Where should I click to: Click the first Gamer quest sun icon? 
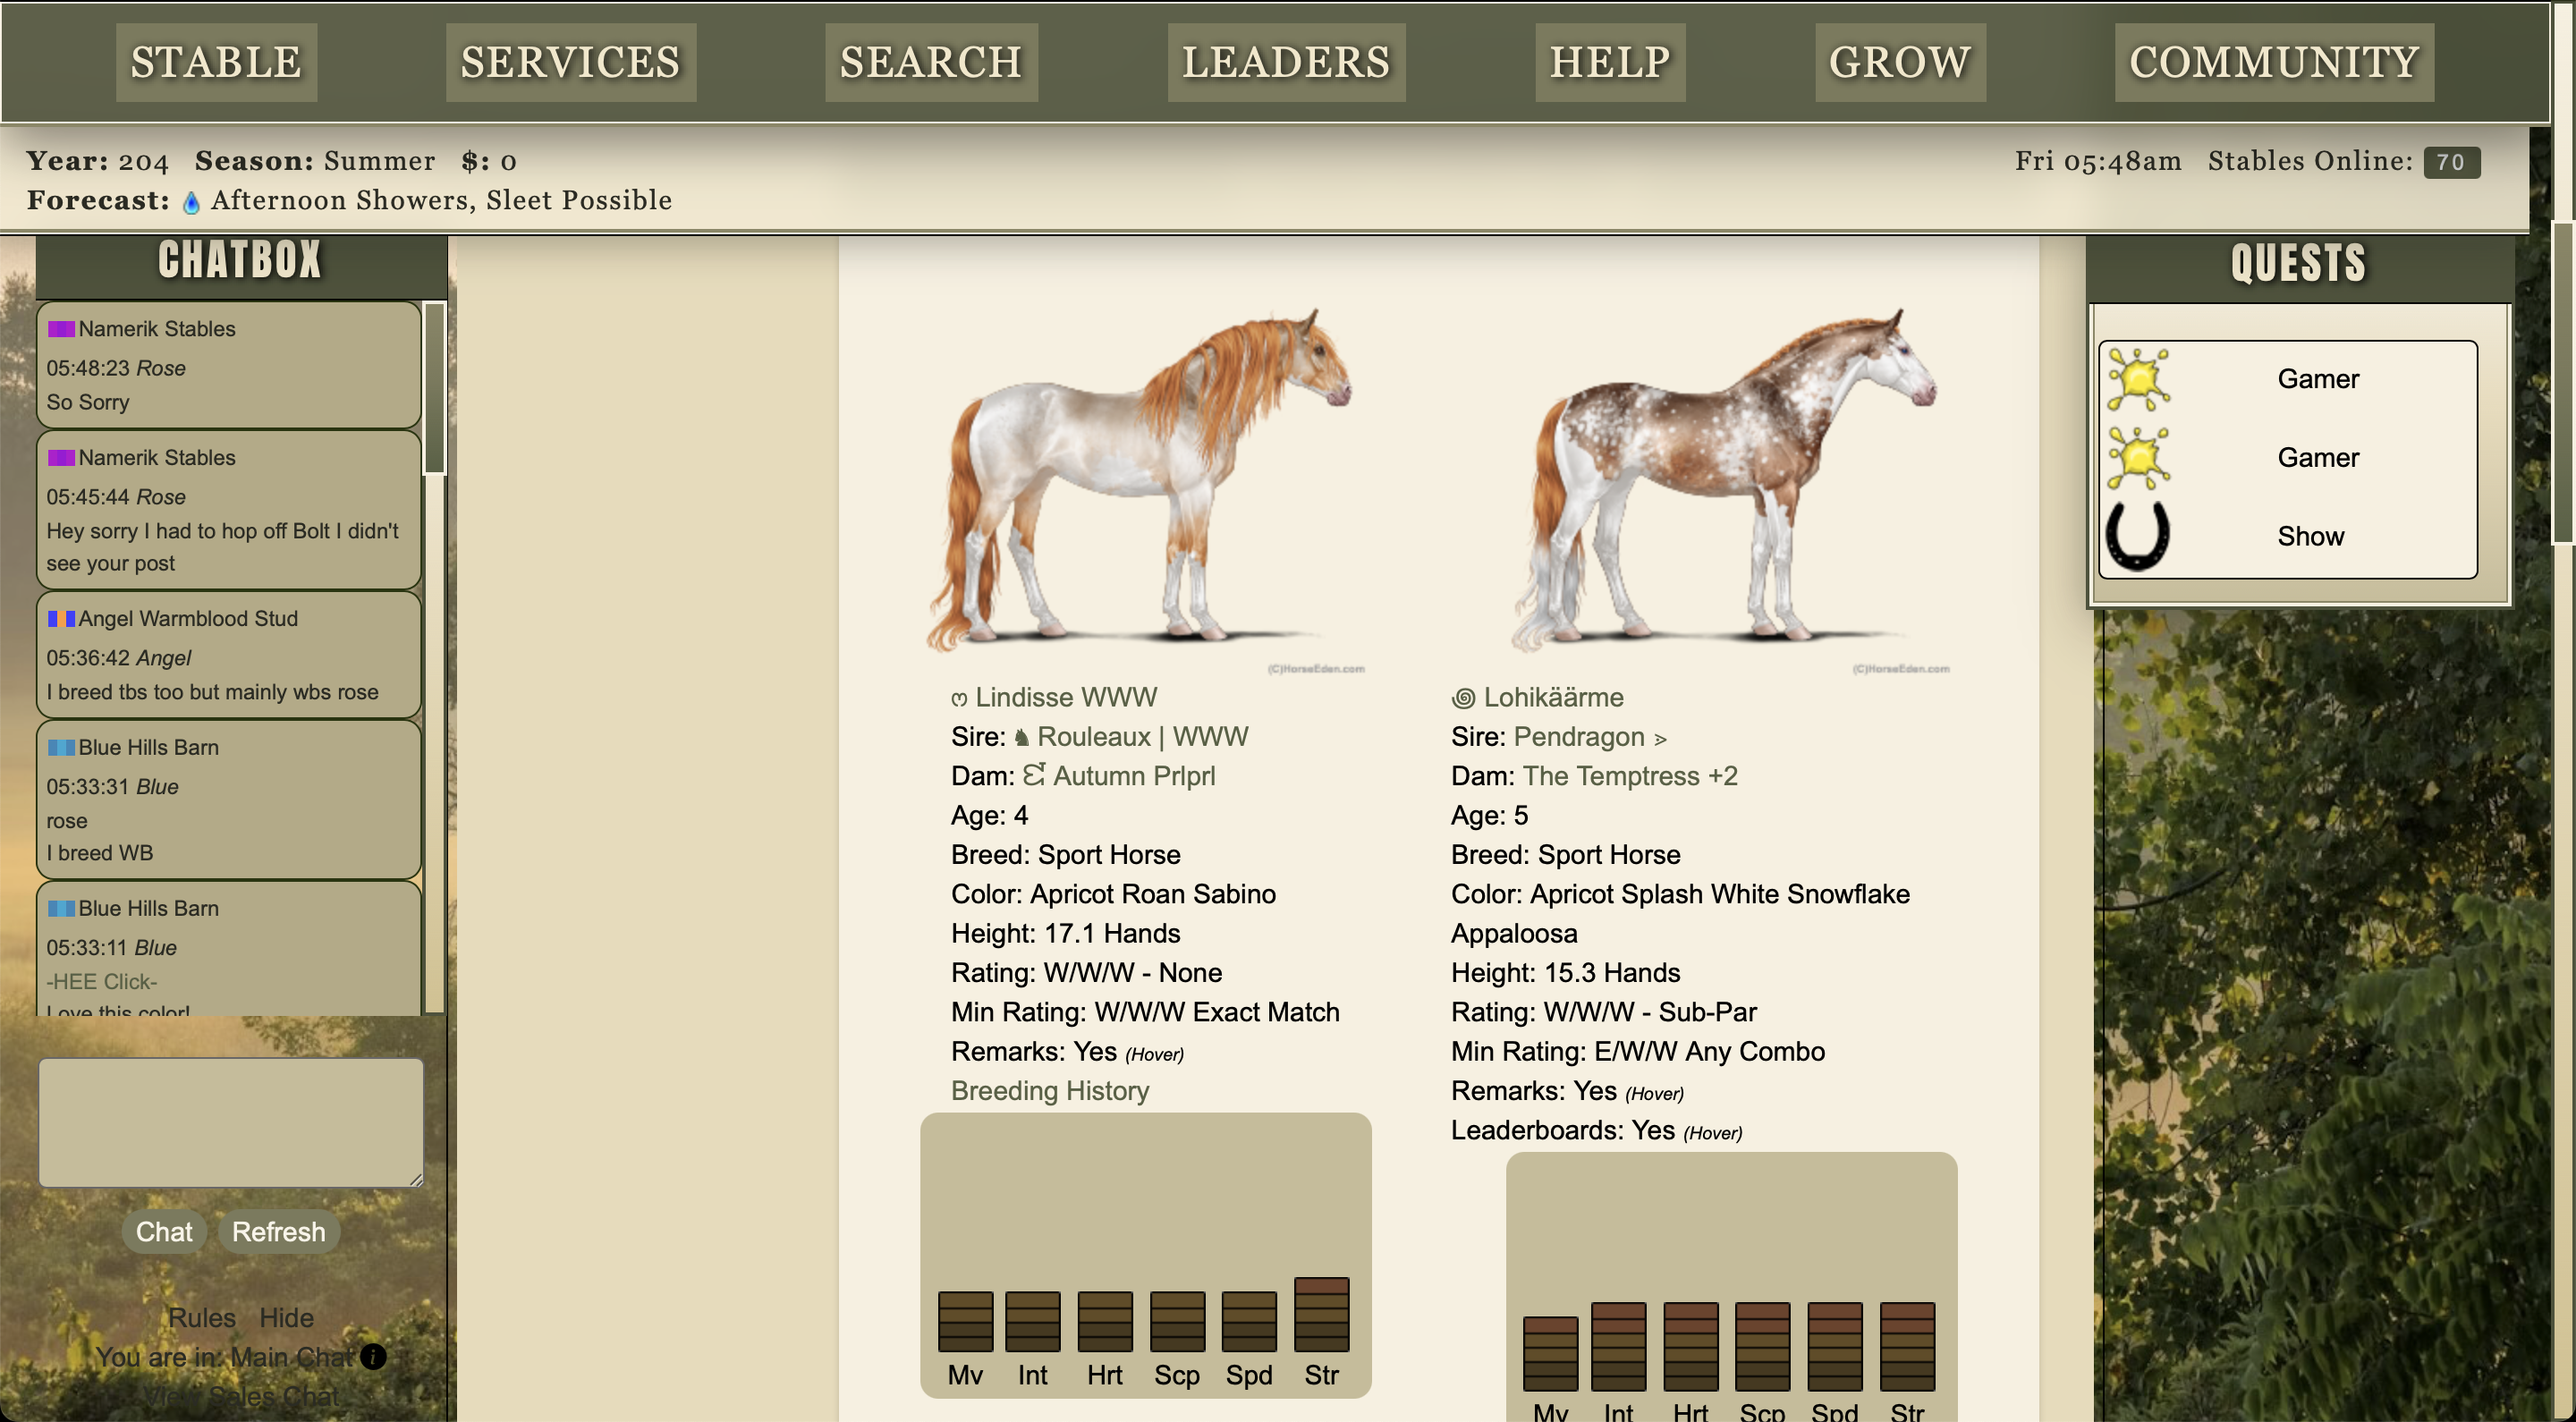tap(2138, 379)
